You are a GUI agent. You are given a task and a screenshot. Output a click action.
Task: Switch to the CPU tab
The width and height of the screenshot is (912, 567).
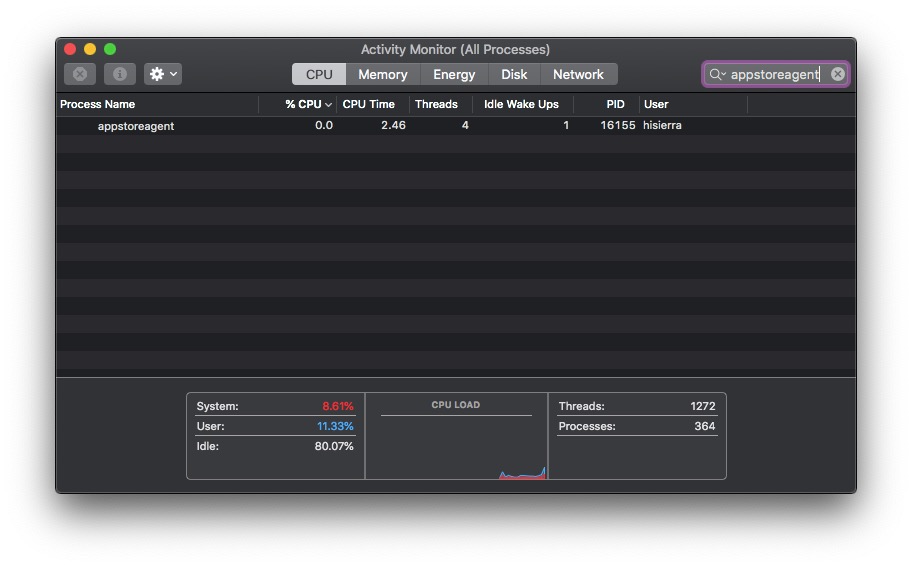coord(319,74)
